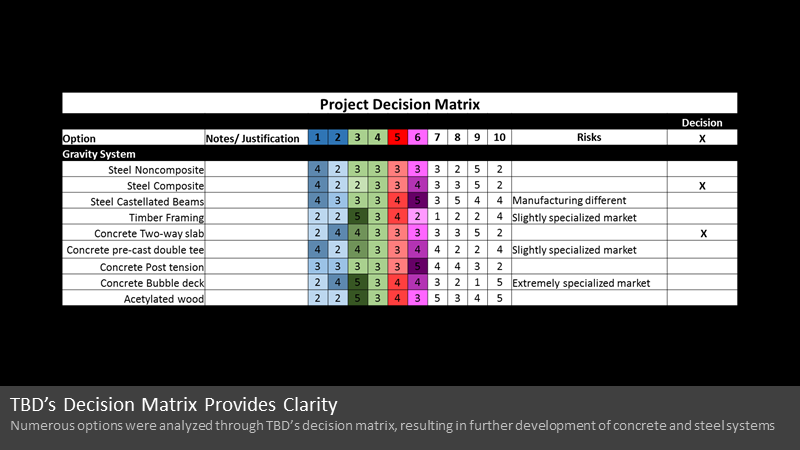Screen dimensions: 800x450
Task: Select the magenta column 6 header
Action: (417, 137)
